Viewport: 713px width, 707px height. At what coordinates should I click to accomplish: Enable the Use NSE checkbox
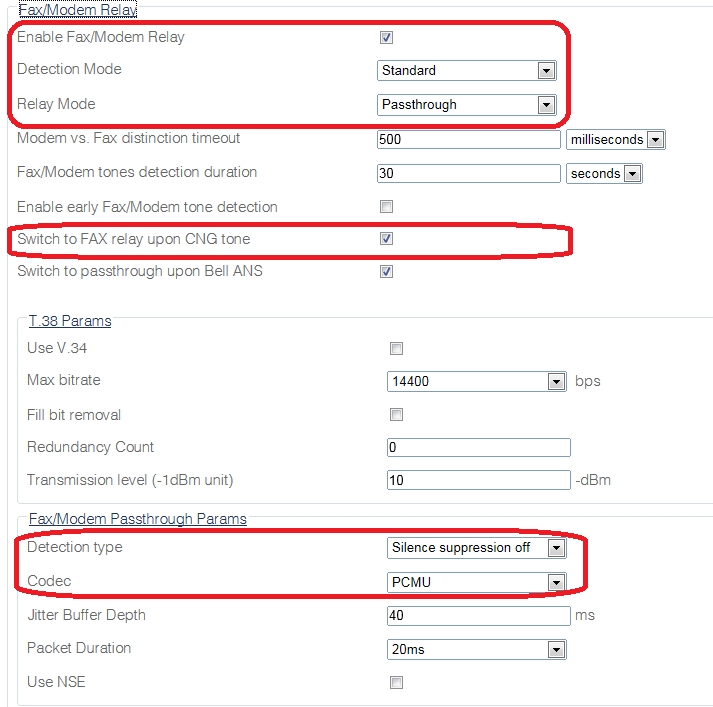(x=396, y=683)
